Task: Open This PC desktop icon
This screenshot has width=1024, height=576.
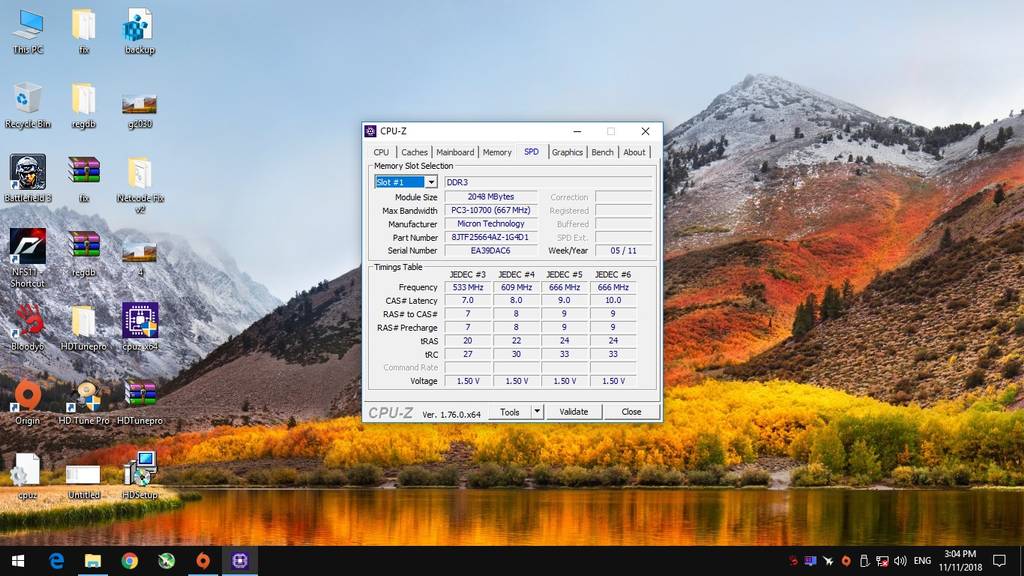Action: point(28,31)
